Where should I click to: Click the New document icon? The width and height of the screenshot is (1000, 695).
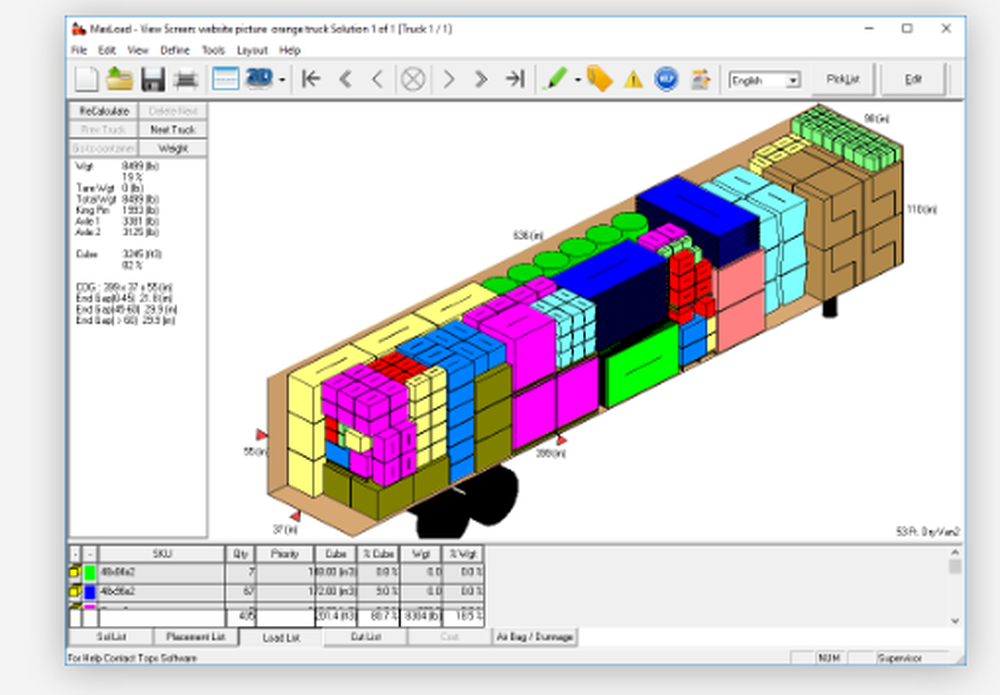(x=87, y=79)
